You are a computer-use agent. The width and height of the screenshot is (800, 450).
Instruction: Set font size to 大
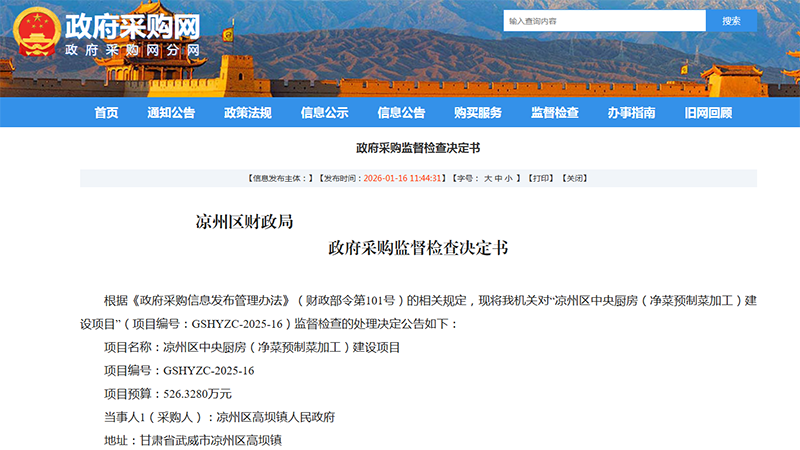[488, 179]
